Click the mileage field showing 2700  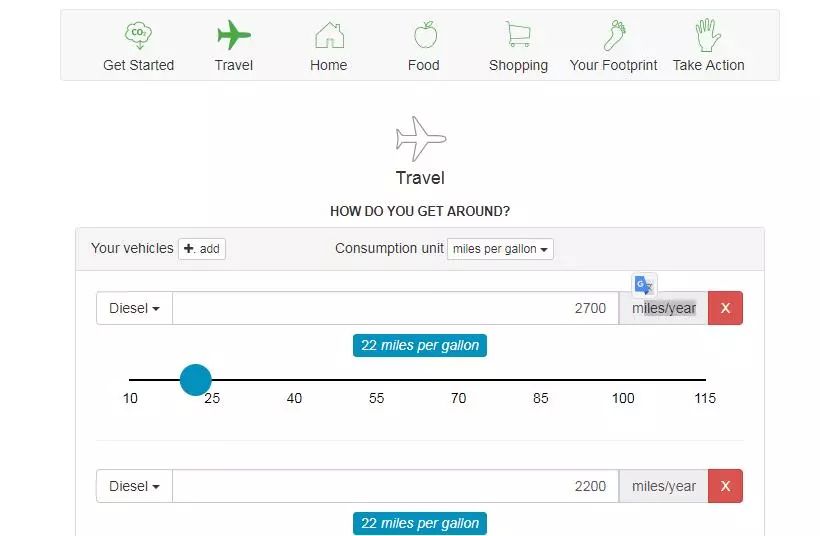pos(395,308)
